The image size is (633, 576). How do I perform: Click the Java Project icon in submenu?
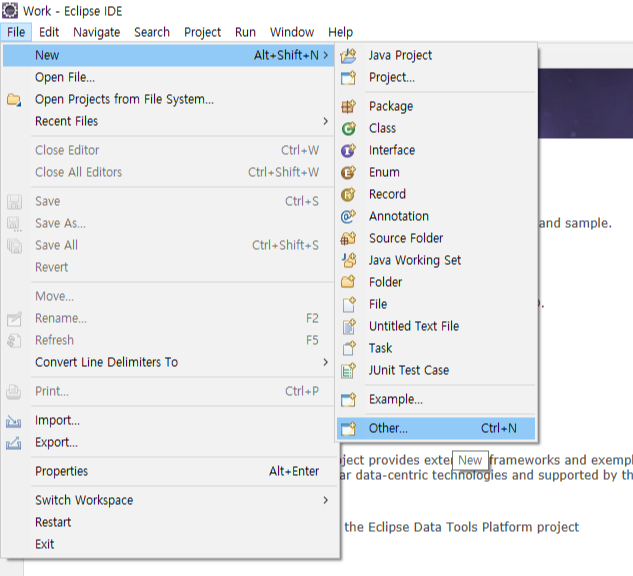[x=348, y=55]
